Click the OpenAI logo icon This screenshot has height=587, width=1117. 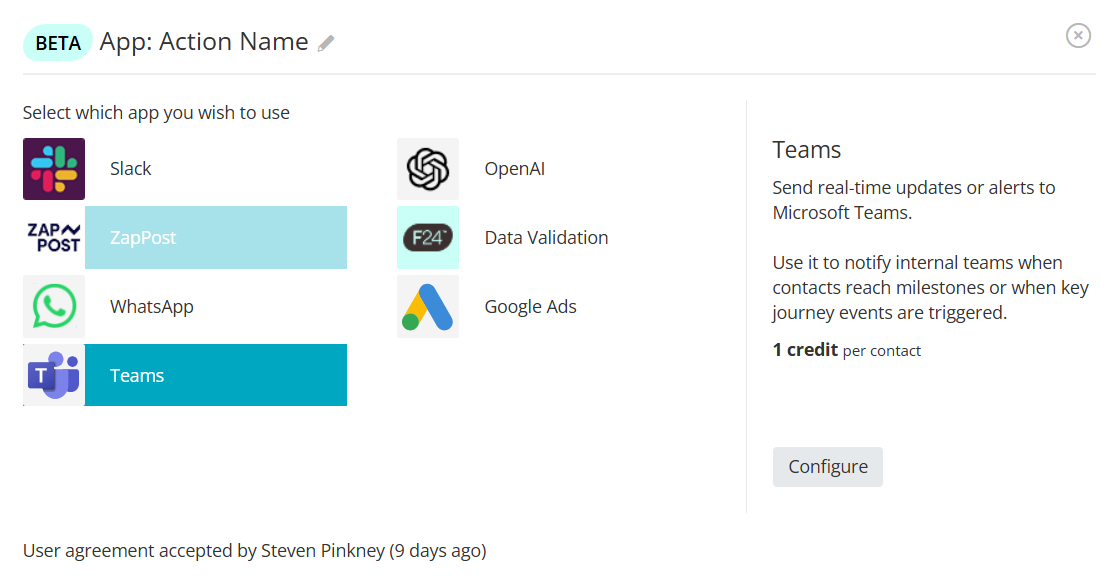[x=428, y=169]
